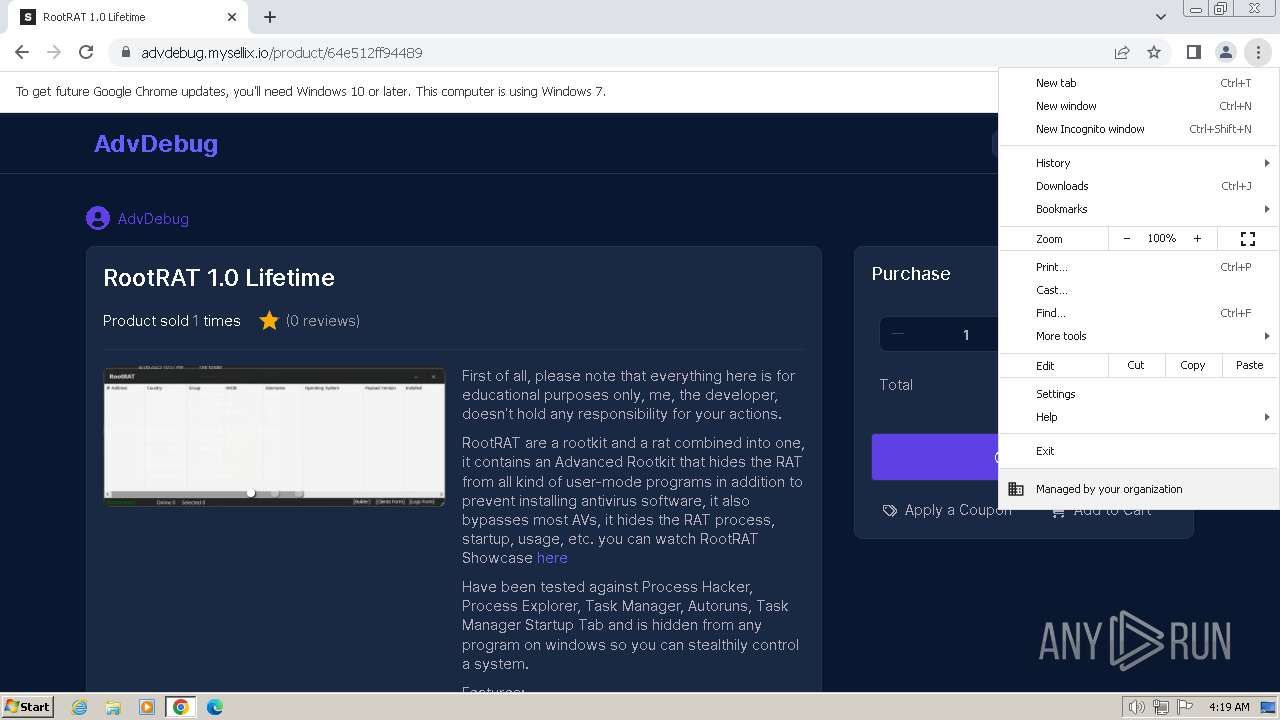This screenshot has height=720, width=1280.
Task: Click the quantity input showing 1
Action: pyautogui.click(x=966, y=334)
